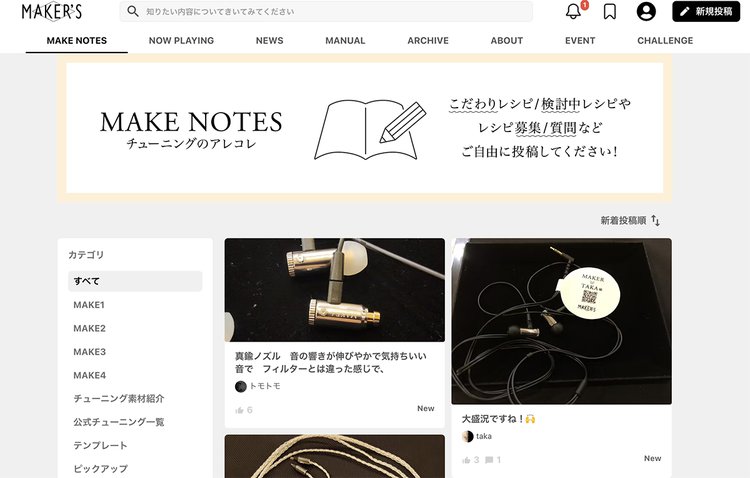The height and width of the screenshot is (478, 750).
Task: Open the MAKE NOTES banner image
Action: [x=364, y=128]
